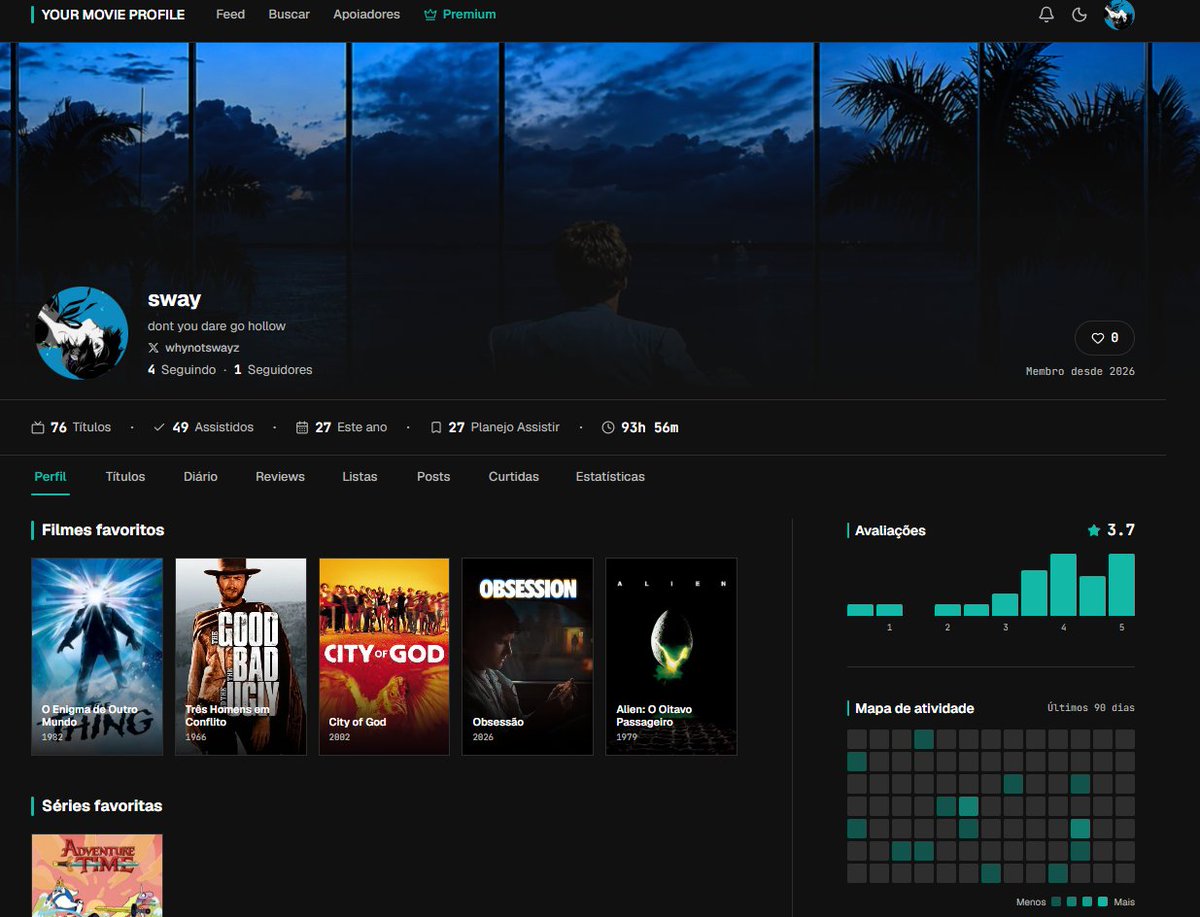Open the City of God poster

tap(384, 656)
